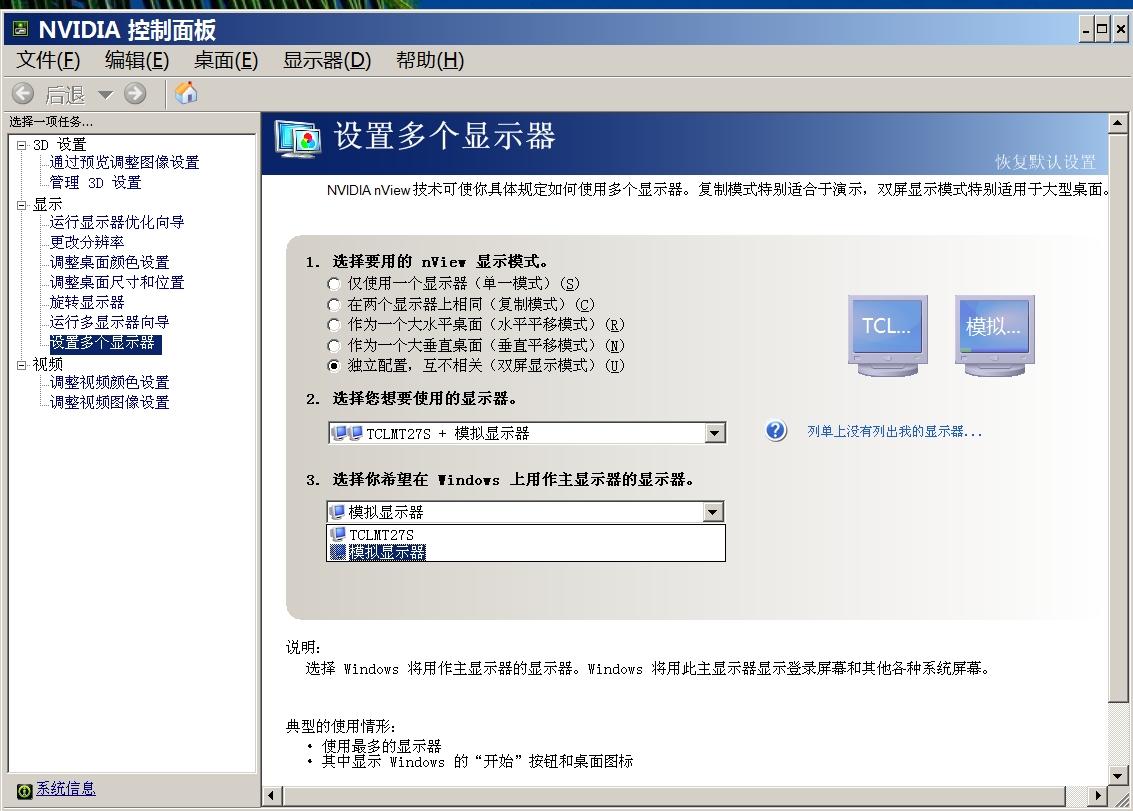Select 调整桌面尺寸和位置 tree item
1133x811 pixels.
pyautogui.click(x=117, y=283)
